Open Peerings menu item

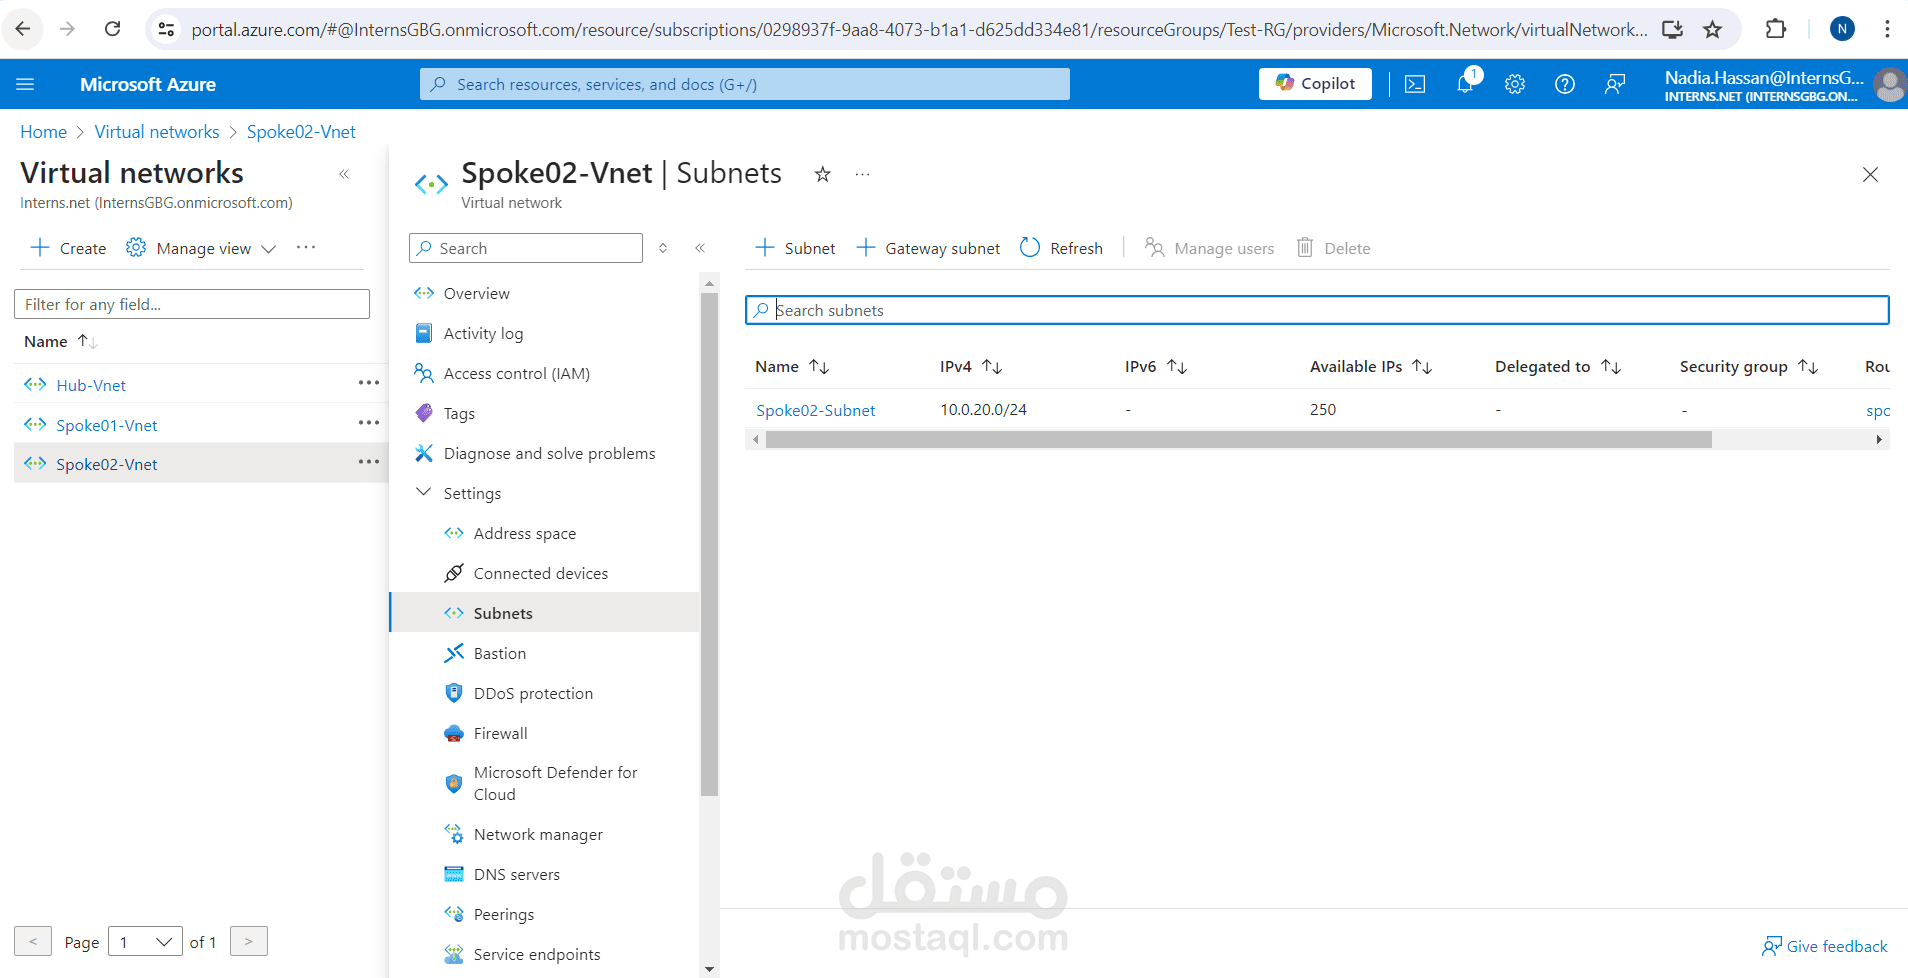504,914
